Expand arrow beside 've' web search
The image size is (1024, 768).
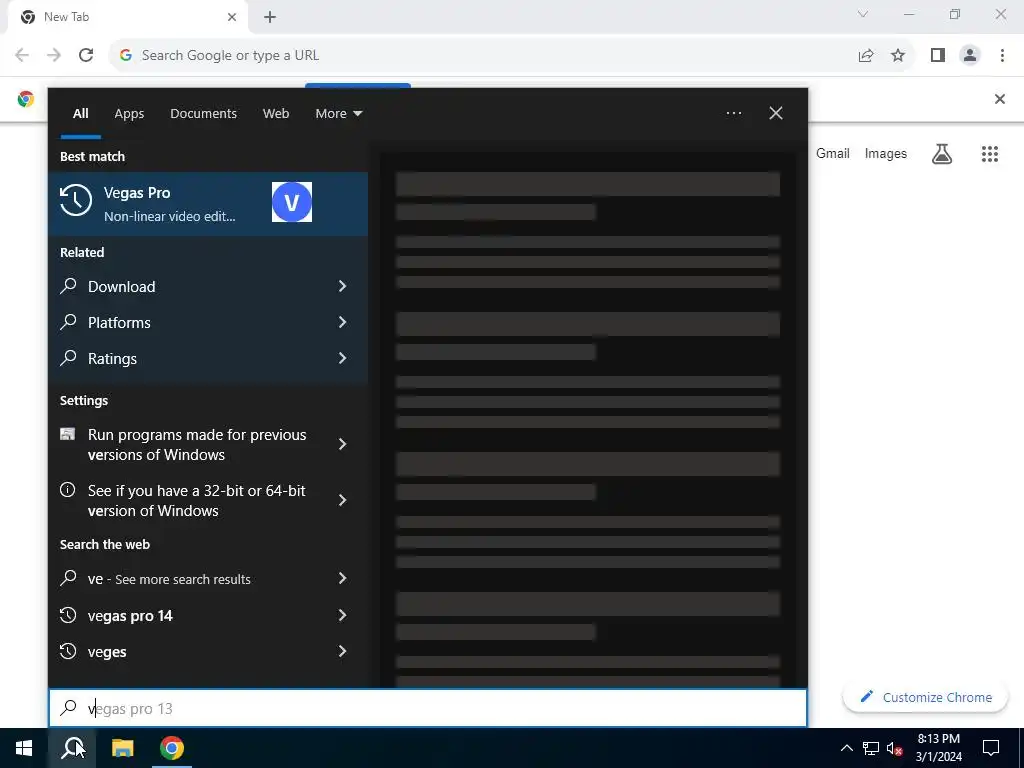tap(342, 578)
